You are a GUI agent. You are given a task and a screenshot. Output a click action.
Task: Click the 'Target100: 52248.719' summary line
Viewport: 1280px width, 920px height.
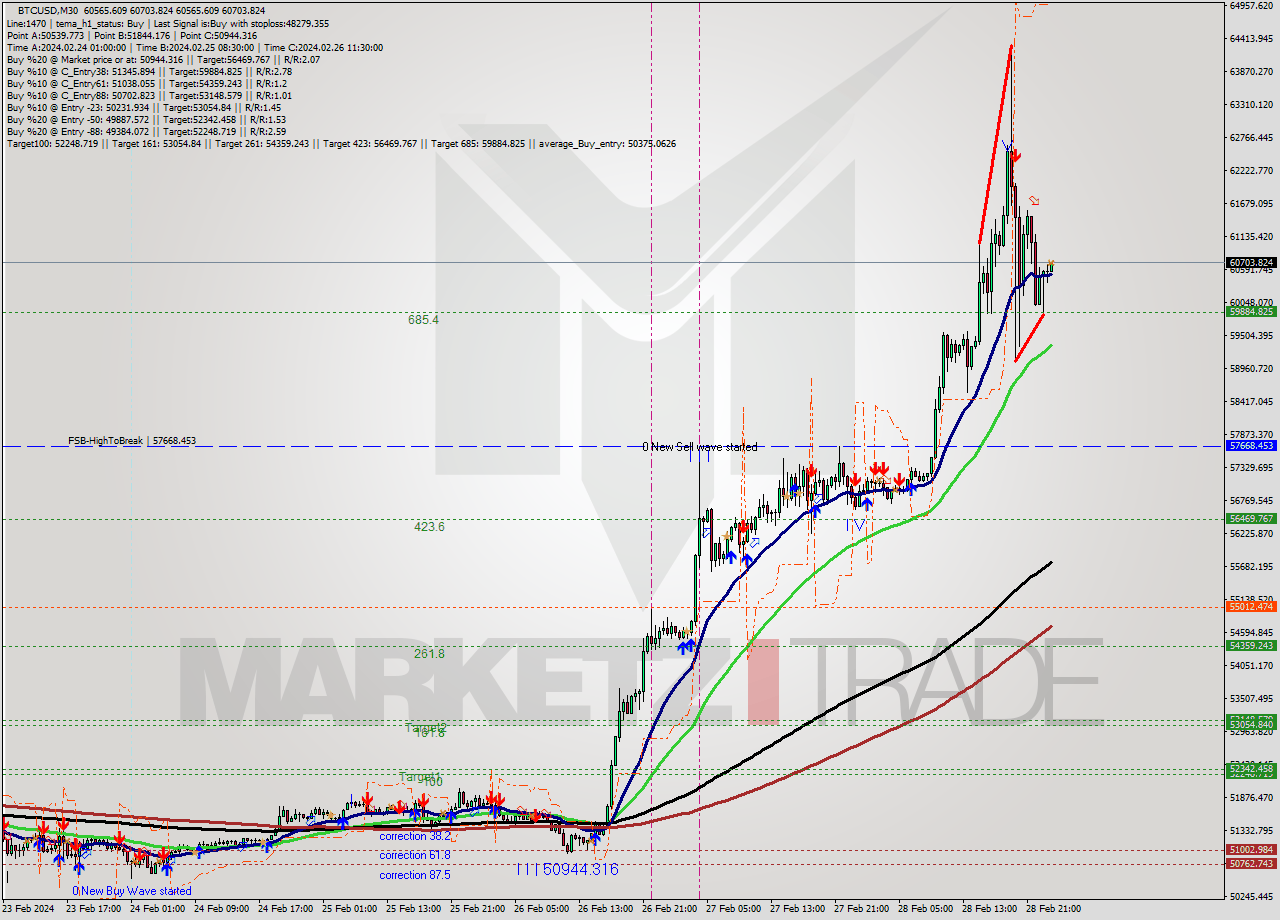[341, 143]
